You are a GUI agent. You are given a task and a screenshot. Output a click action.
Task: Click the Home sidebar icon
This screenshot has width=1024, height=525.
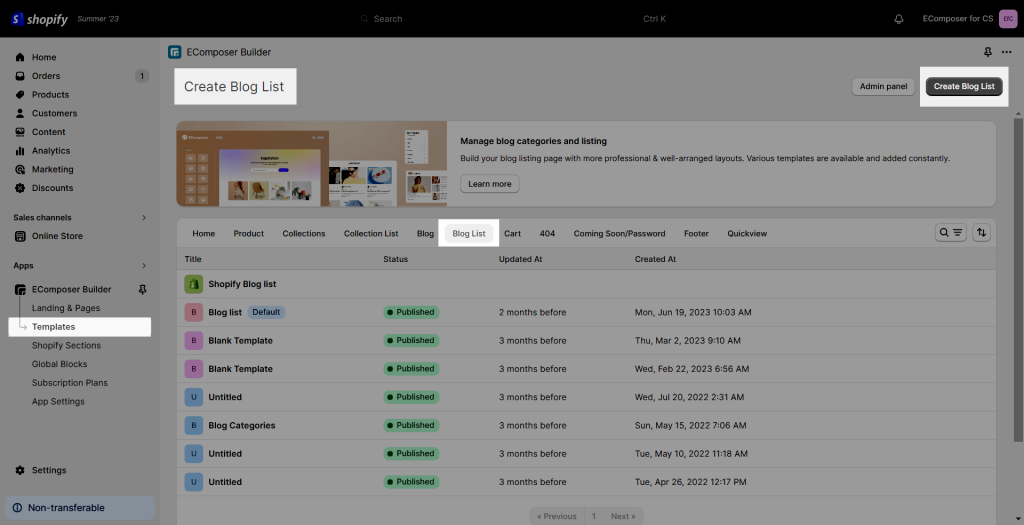click(20, 57)
